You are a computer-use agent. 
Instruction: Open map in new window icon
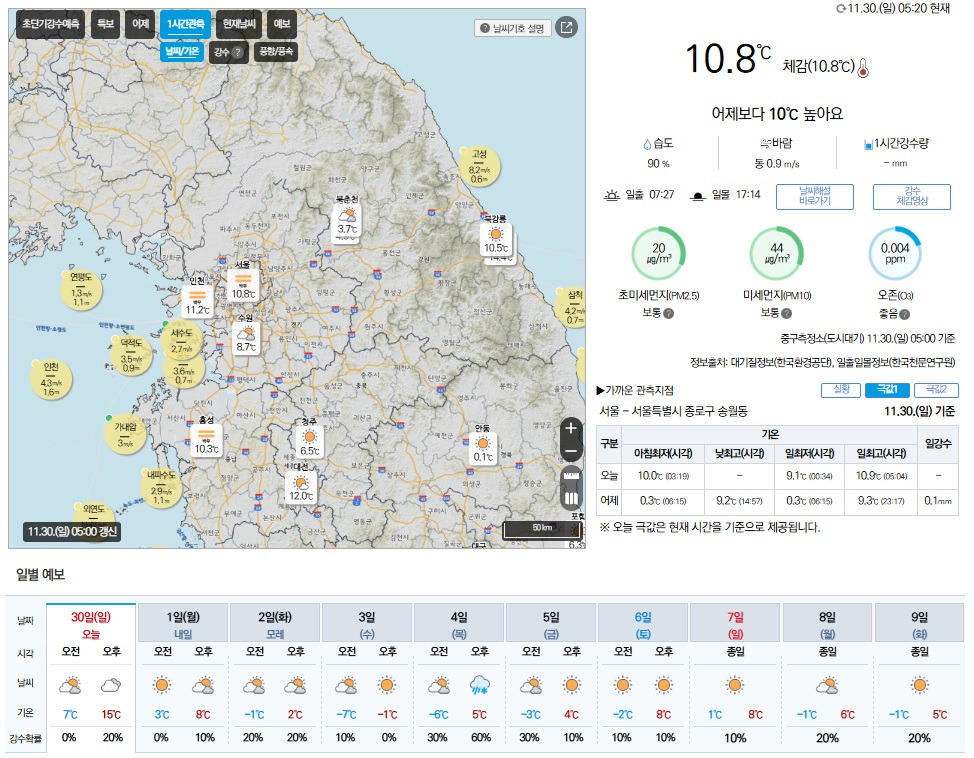(x=567, y=27)
